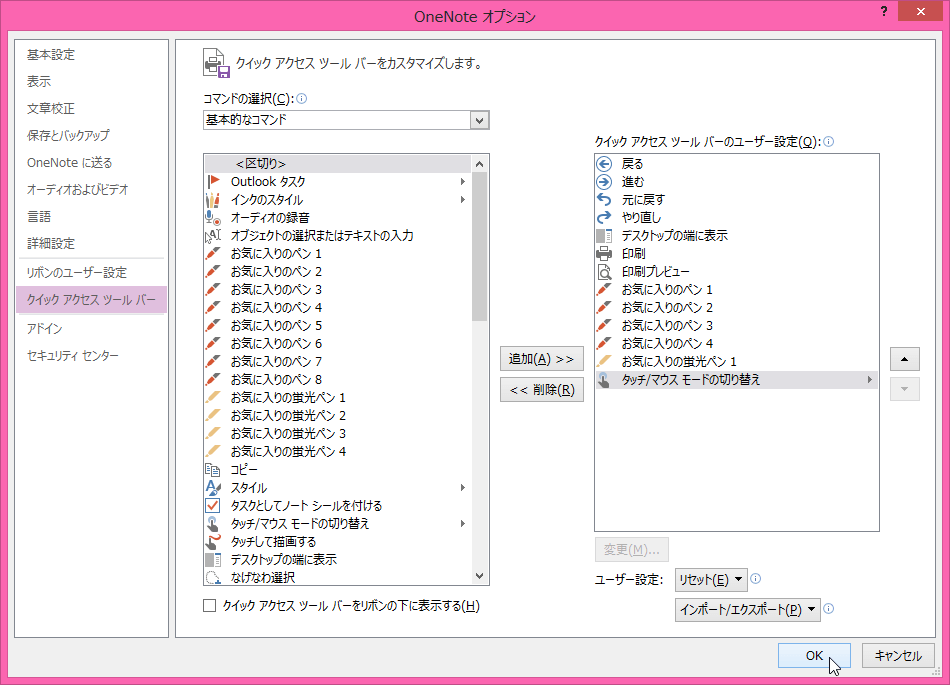Open the リセット dropdown button
The image size is (950, 685).
(711, 580)
